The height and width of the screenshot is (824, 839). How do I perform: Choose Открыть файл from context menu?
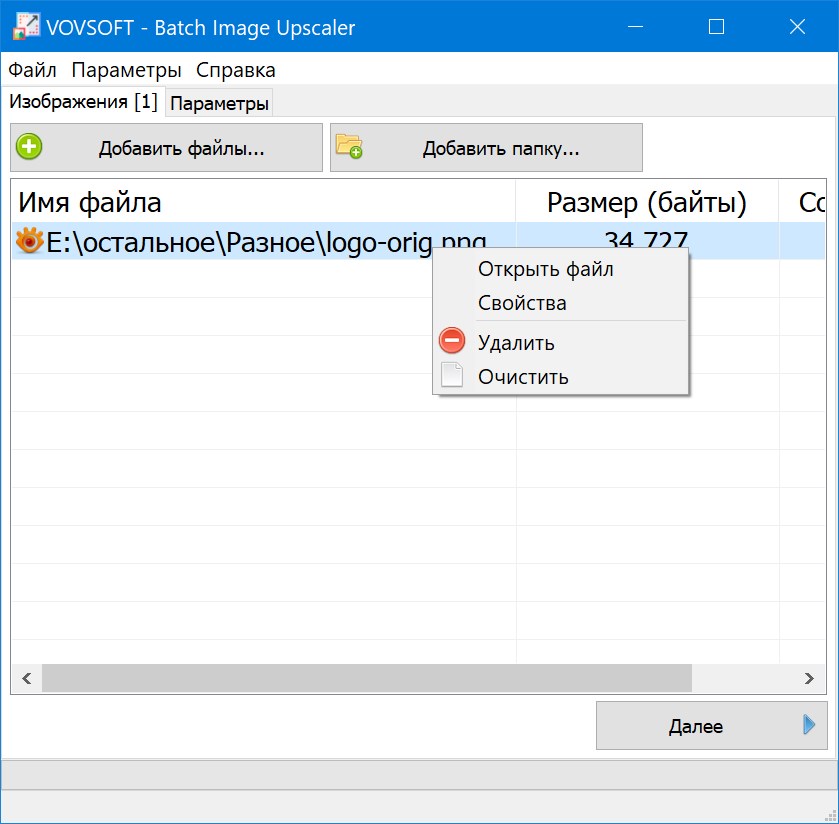coord(545,269)
